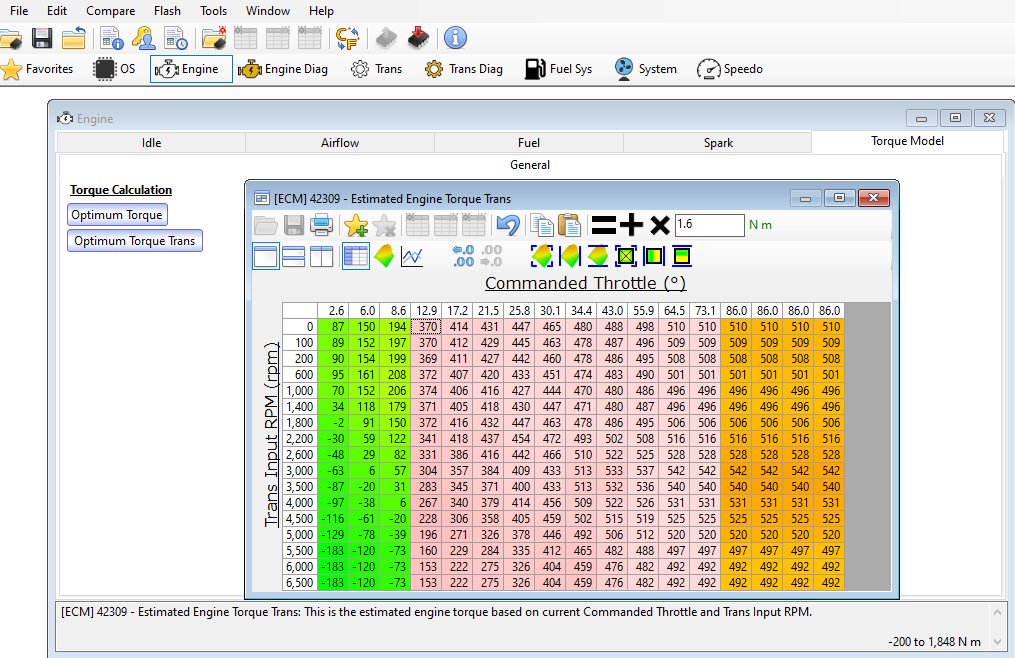This screenshot has width=1015, height=658.
Task: Open the File menu
Action: (x=19, y=10)
